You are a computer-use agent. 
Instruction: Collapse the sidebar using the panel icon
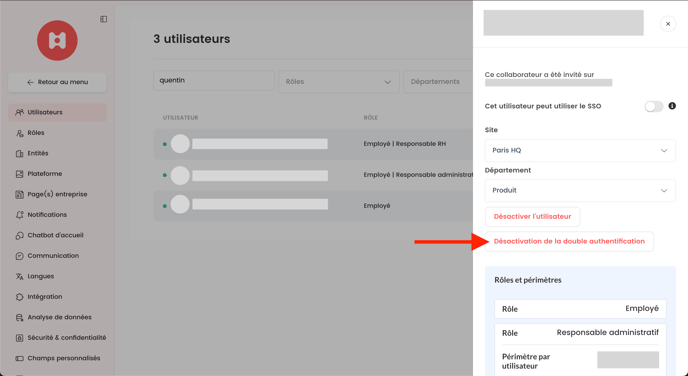pyautogui.click(x=104, y=19)
